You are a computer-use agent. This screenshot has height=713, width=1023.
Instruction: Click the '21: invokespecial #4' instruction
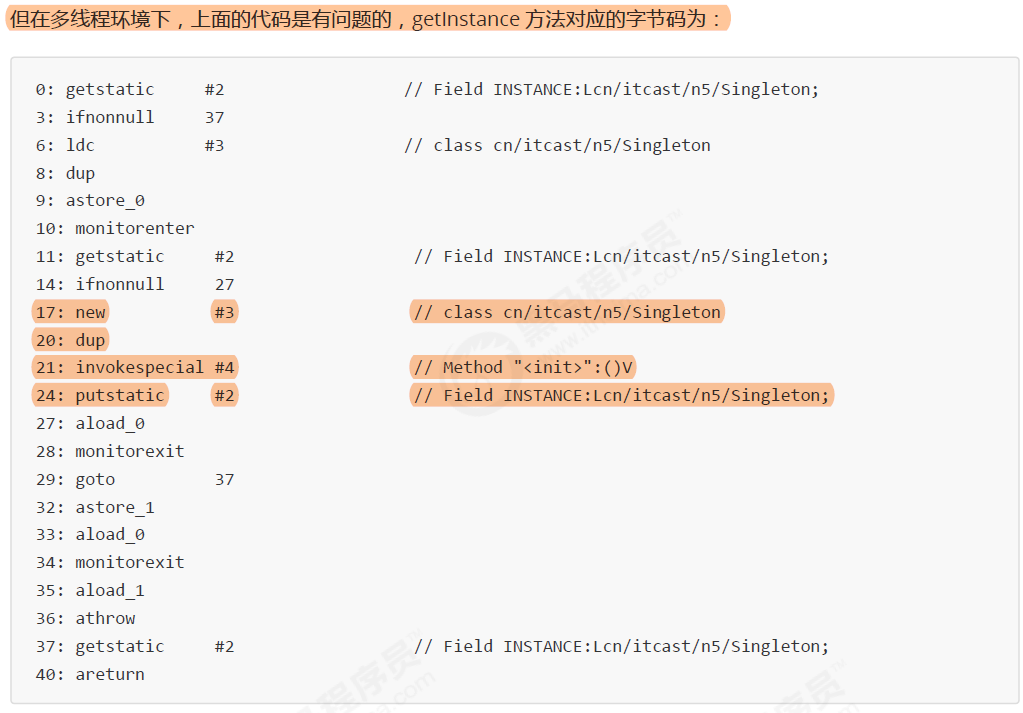135,368
